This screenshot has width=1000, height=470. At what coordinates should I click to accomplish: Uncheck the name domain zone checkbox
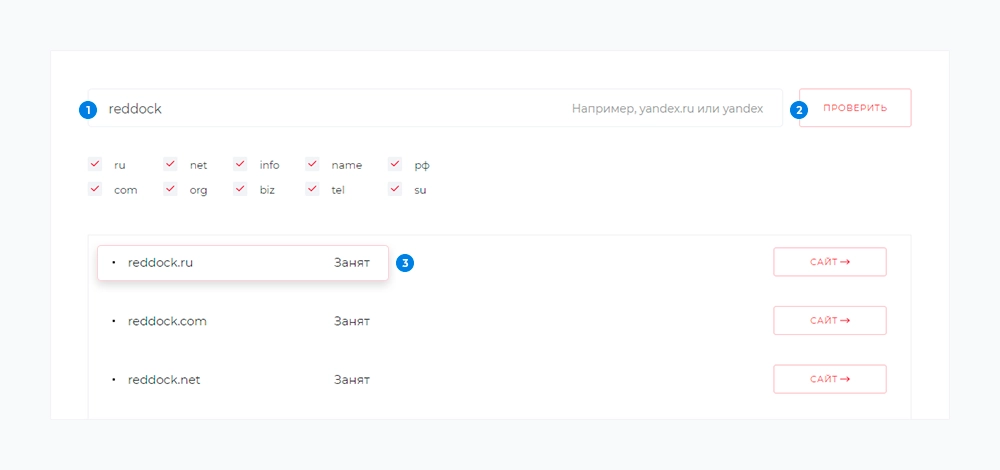click(x=313, y=164)
